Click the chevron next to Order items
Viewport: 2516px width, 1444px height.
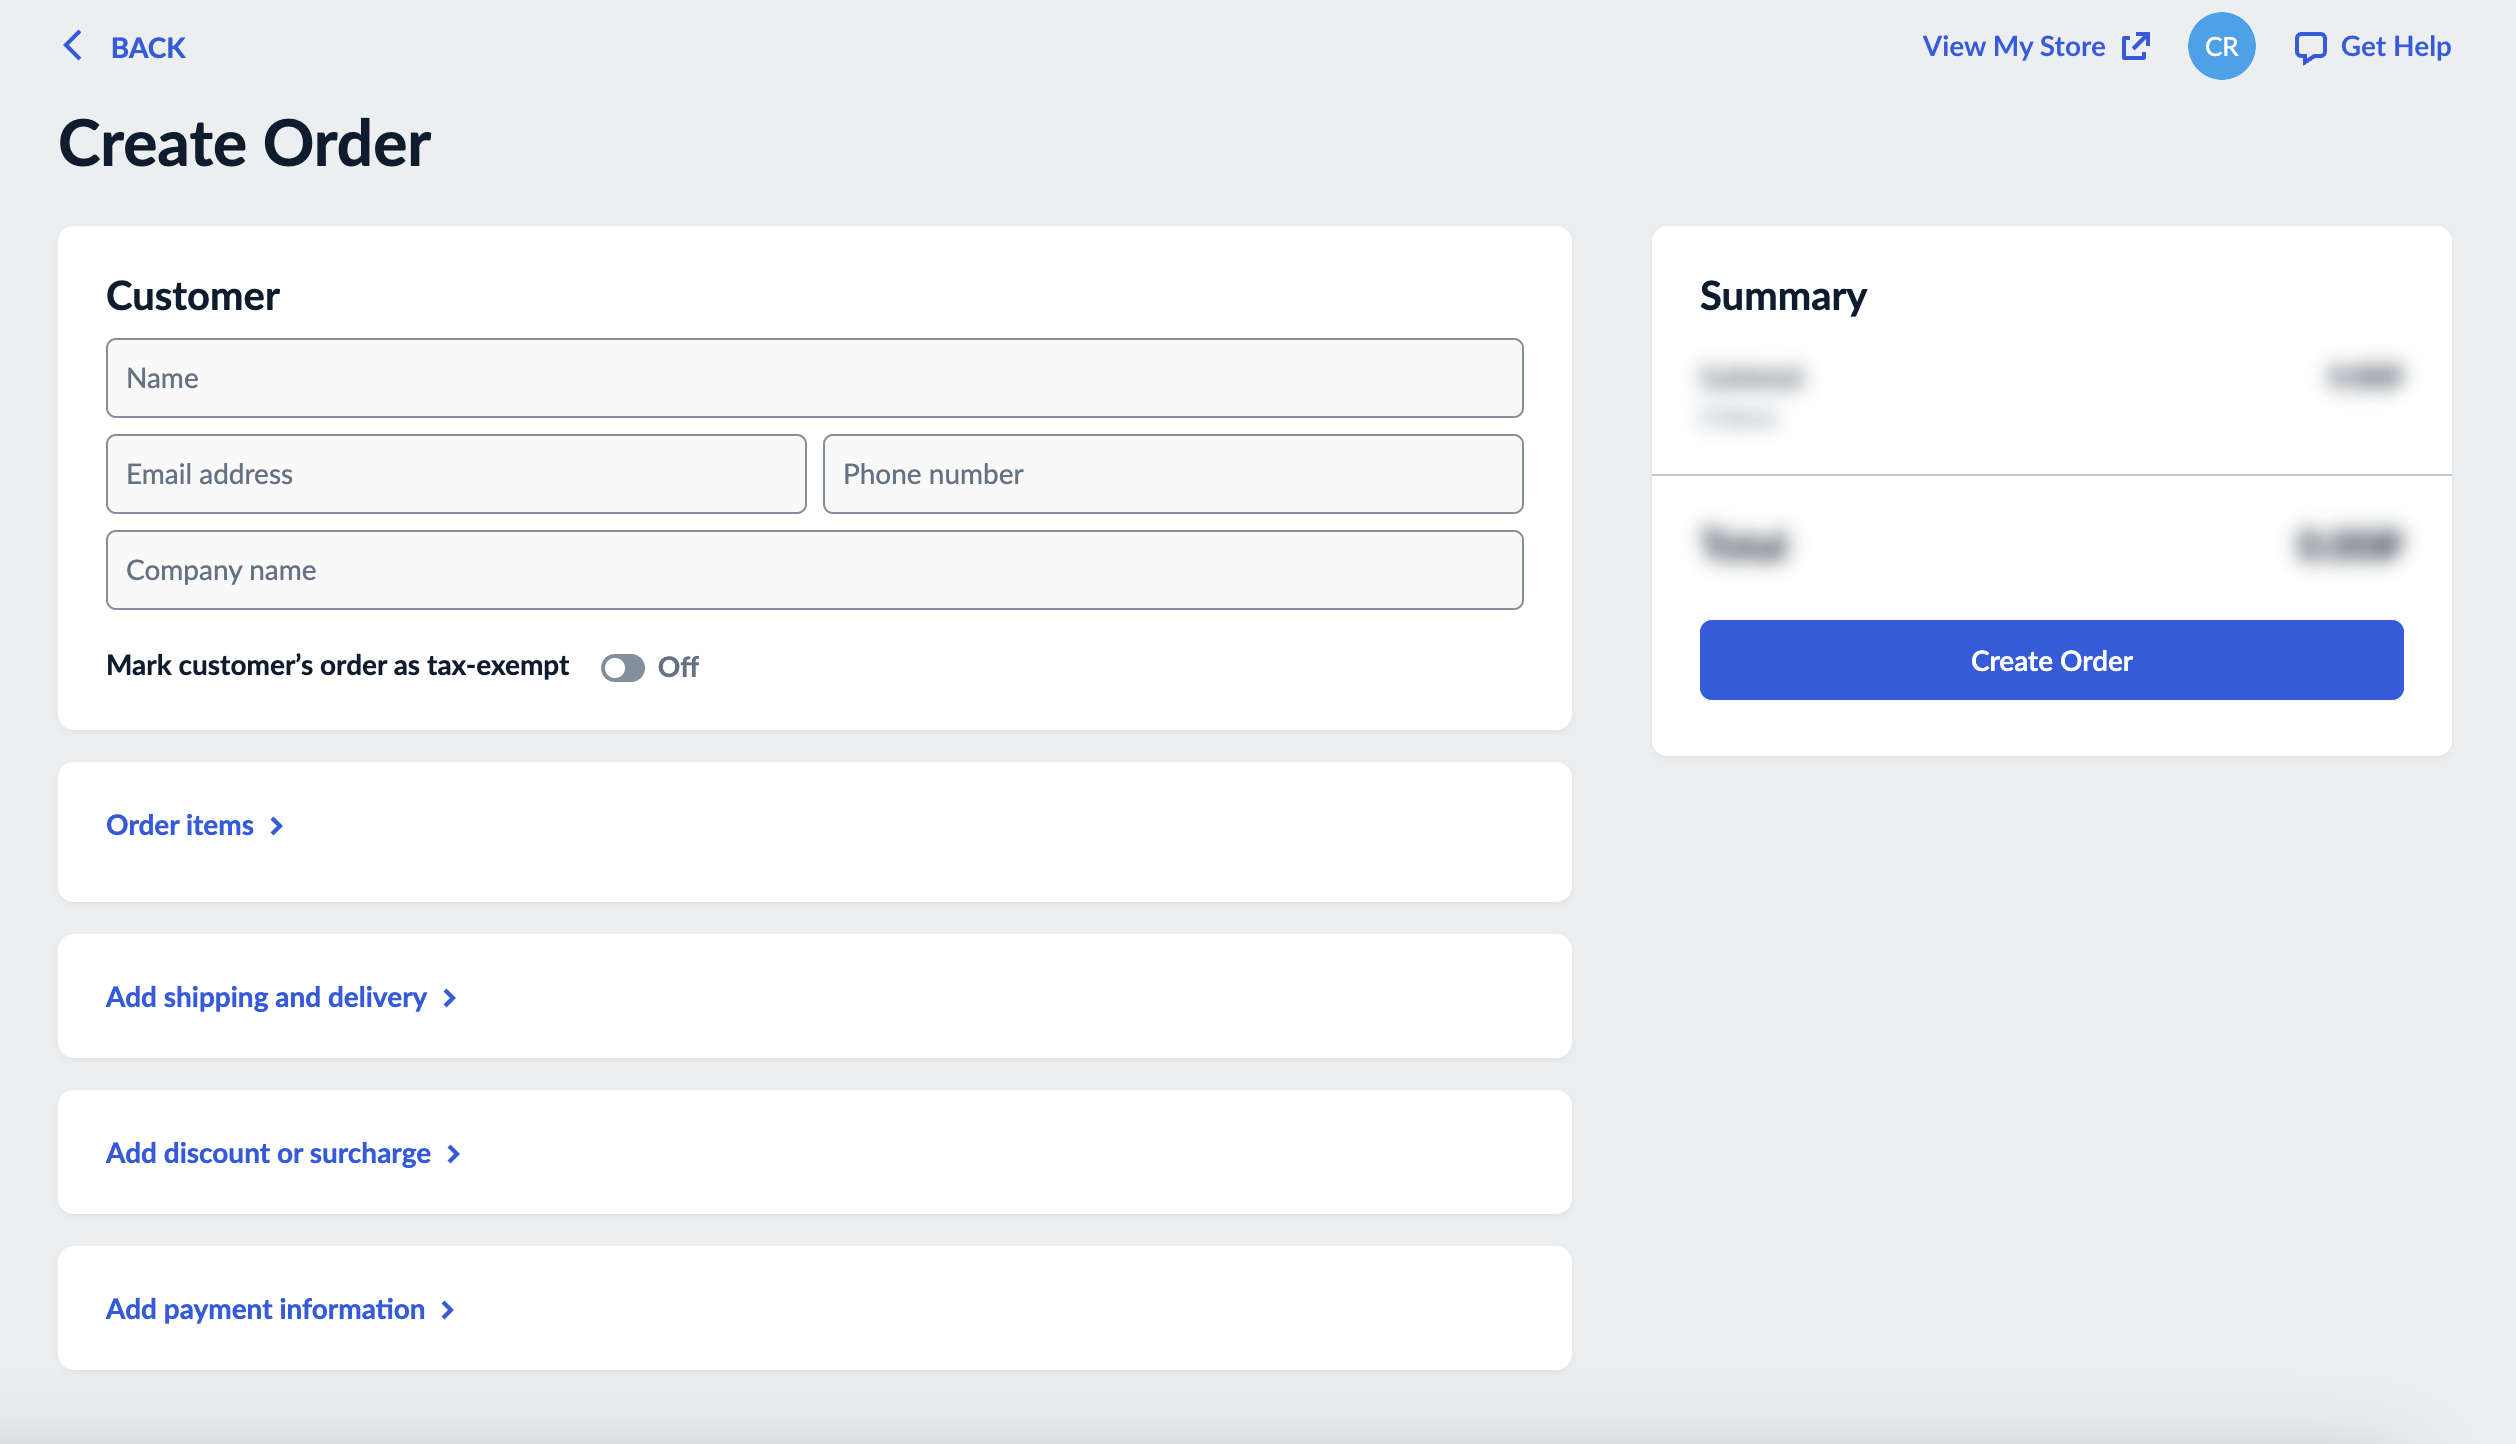pyautogui.click(x=277, y=826)
